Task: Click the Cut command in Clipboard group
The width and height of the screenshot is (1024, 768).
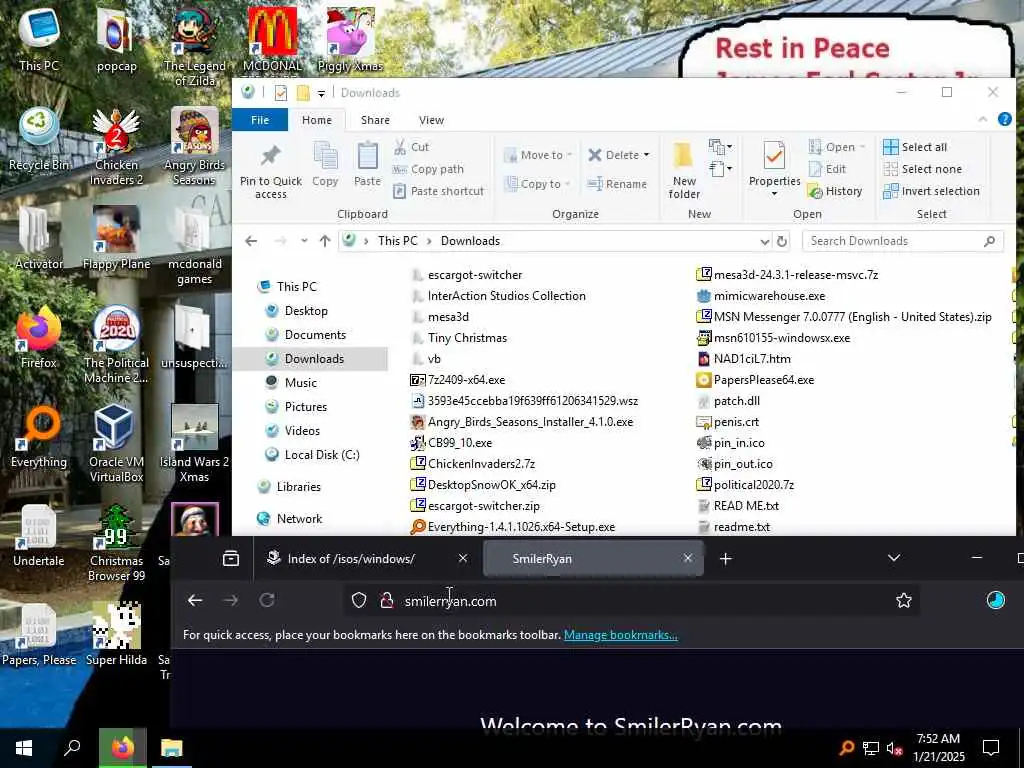Action: [411, 147]
